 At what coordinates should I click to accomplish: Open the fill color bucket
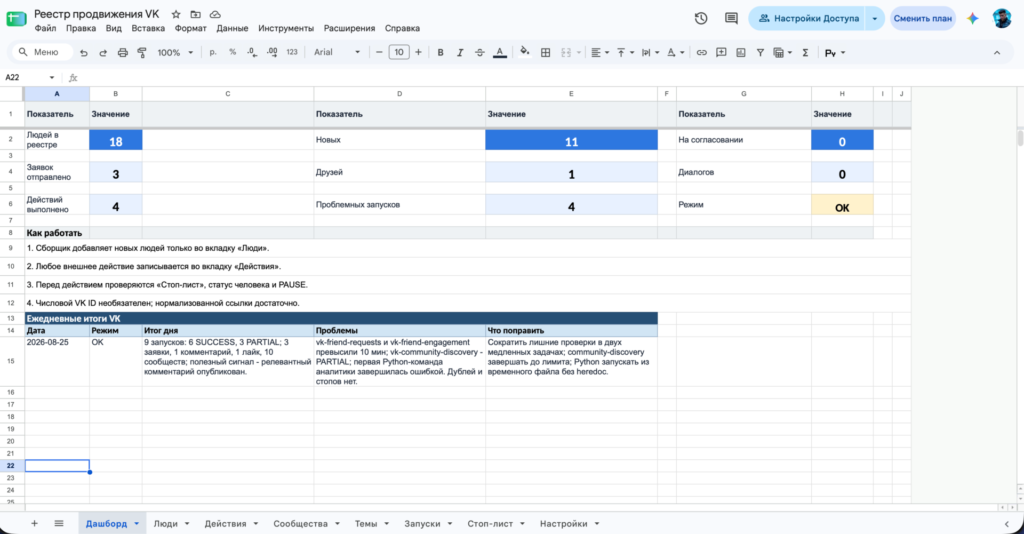click(x=524, y=52)
